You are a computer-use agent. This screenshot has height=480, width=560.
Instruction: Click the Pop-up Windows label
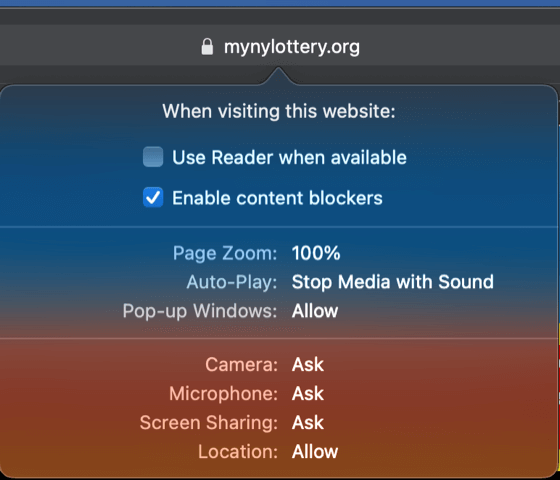200,311
